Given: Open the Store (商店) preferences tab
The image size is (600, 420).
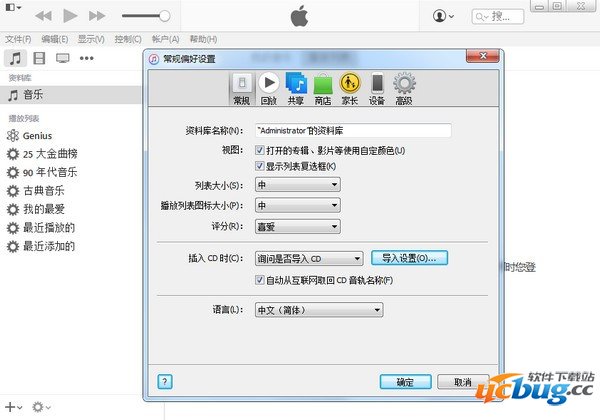Looking at the screenshot, I should (x=323, y=89).
